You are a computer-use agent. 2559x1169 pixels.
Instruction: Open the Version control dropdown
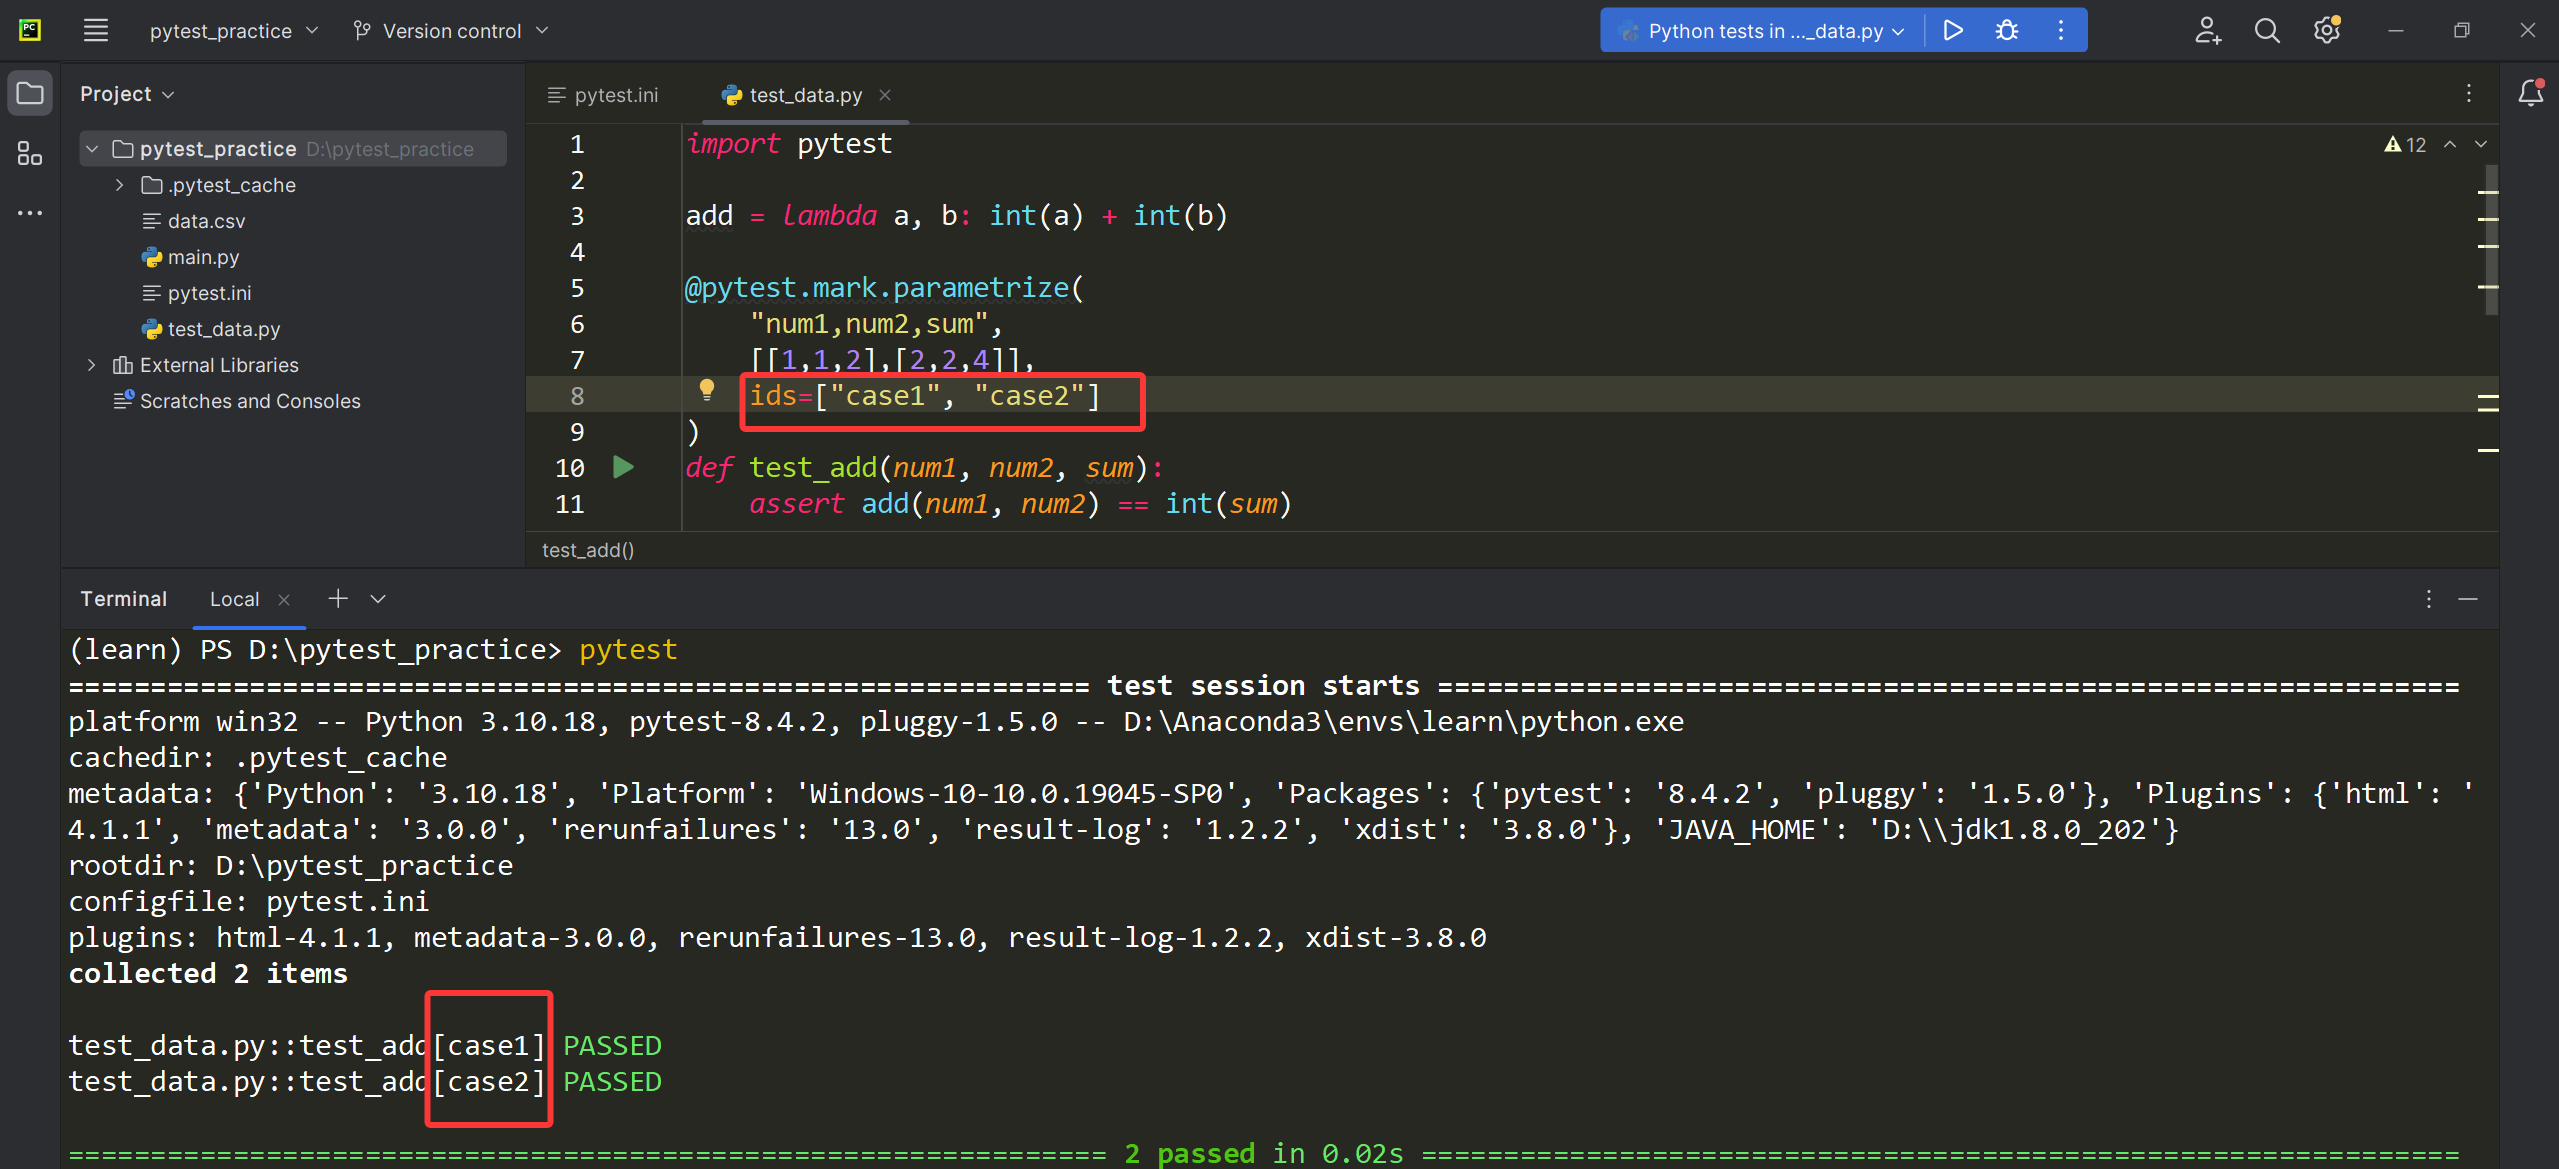pyautogui.click(x=451, y=31)
